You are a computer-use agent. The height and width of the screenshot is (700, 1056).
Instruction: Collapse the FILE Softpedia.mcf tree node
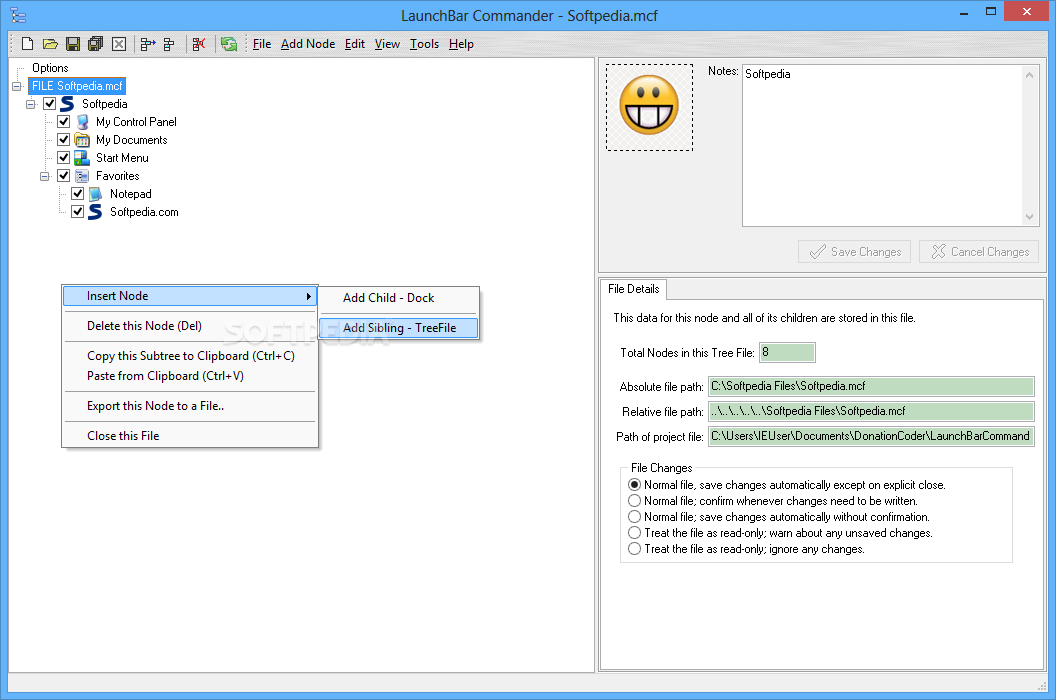(17, 86)
